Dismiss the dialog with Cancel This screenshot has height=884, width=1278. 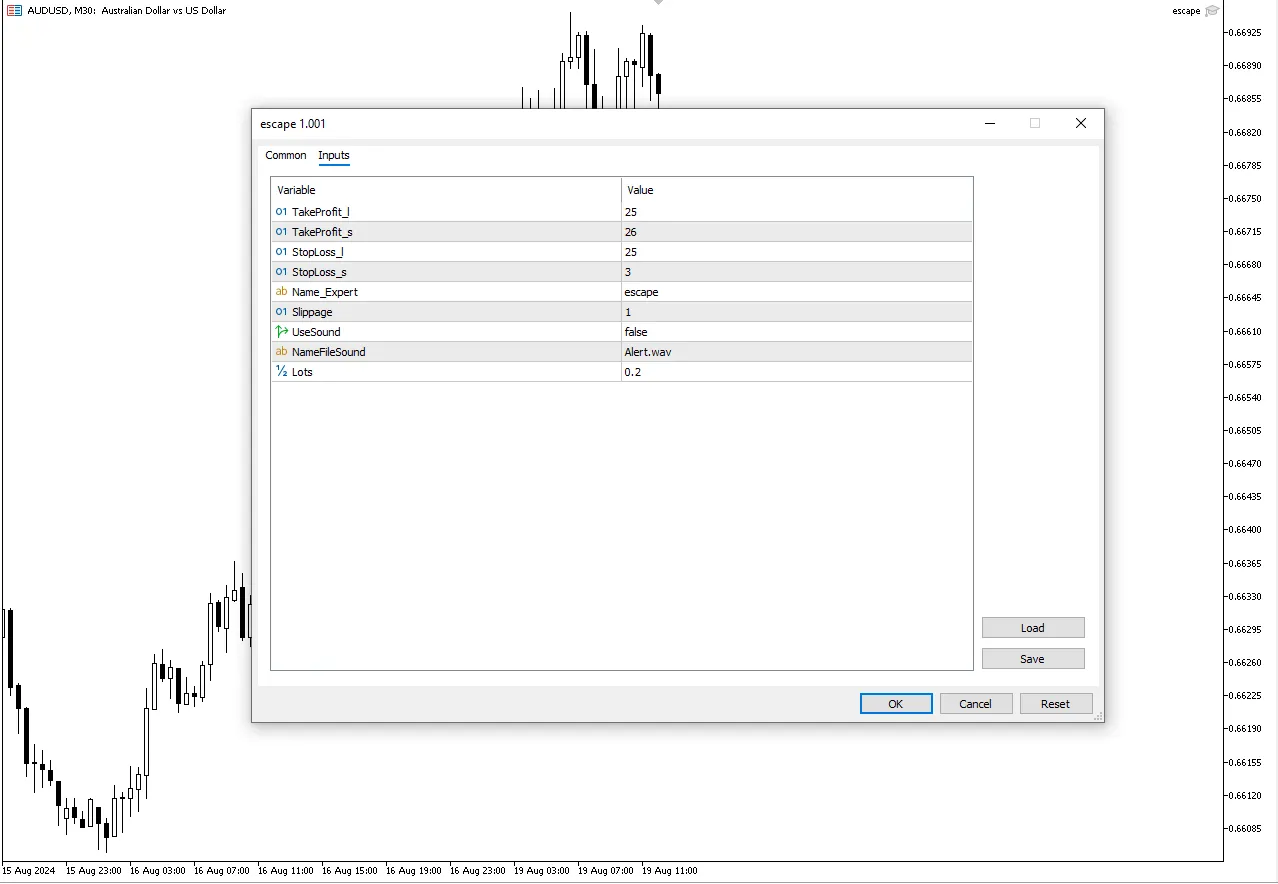[x=975, y=703]
